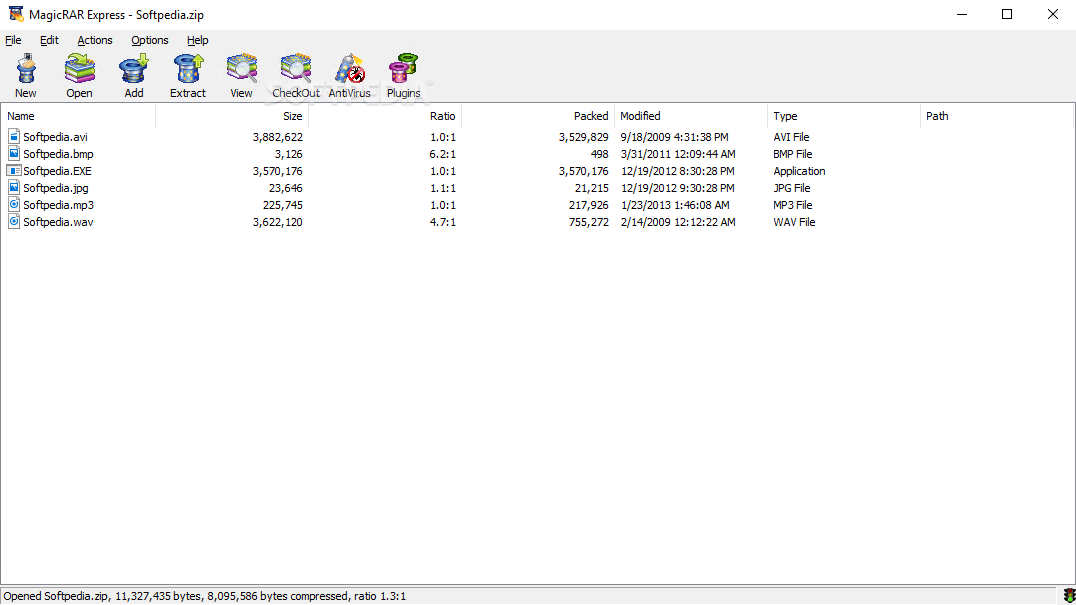Viewport: 1076px width, 605px height.
Task: Sort by the Type column header
Action: pyautogui.click(x=844, y=116)
